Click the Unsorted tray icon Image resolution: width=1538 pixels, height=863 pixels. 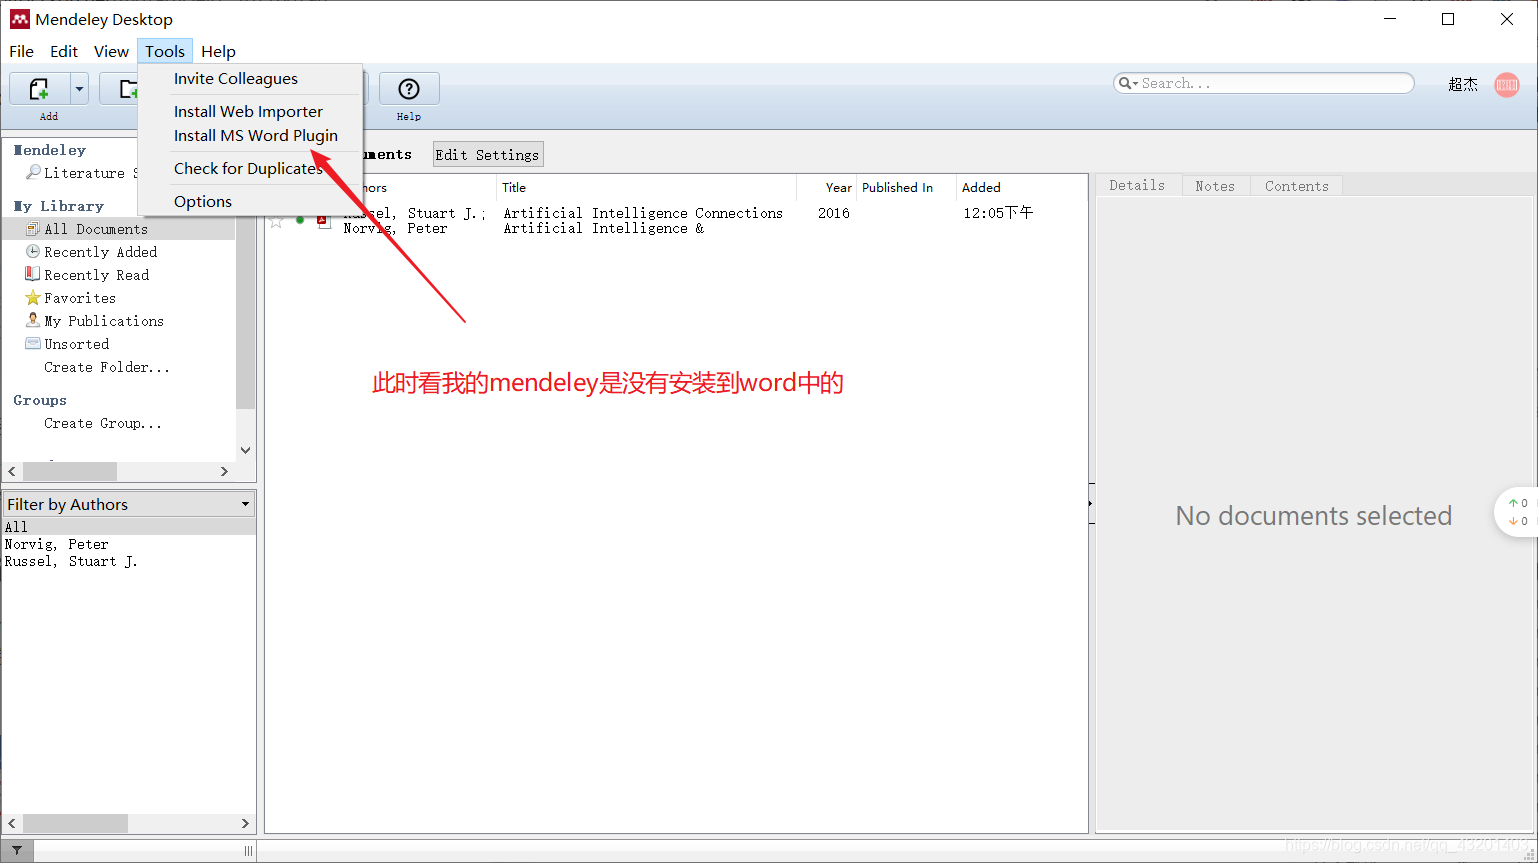pos(33,343)
